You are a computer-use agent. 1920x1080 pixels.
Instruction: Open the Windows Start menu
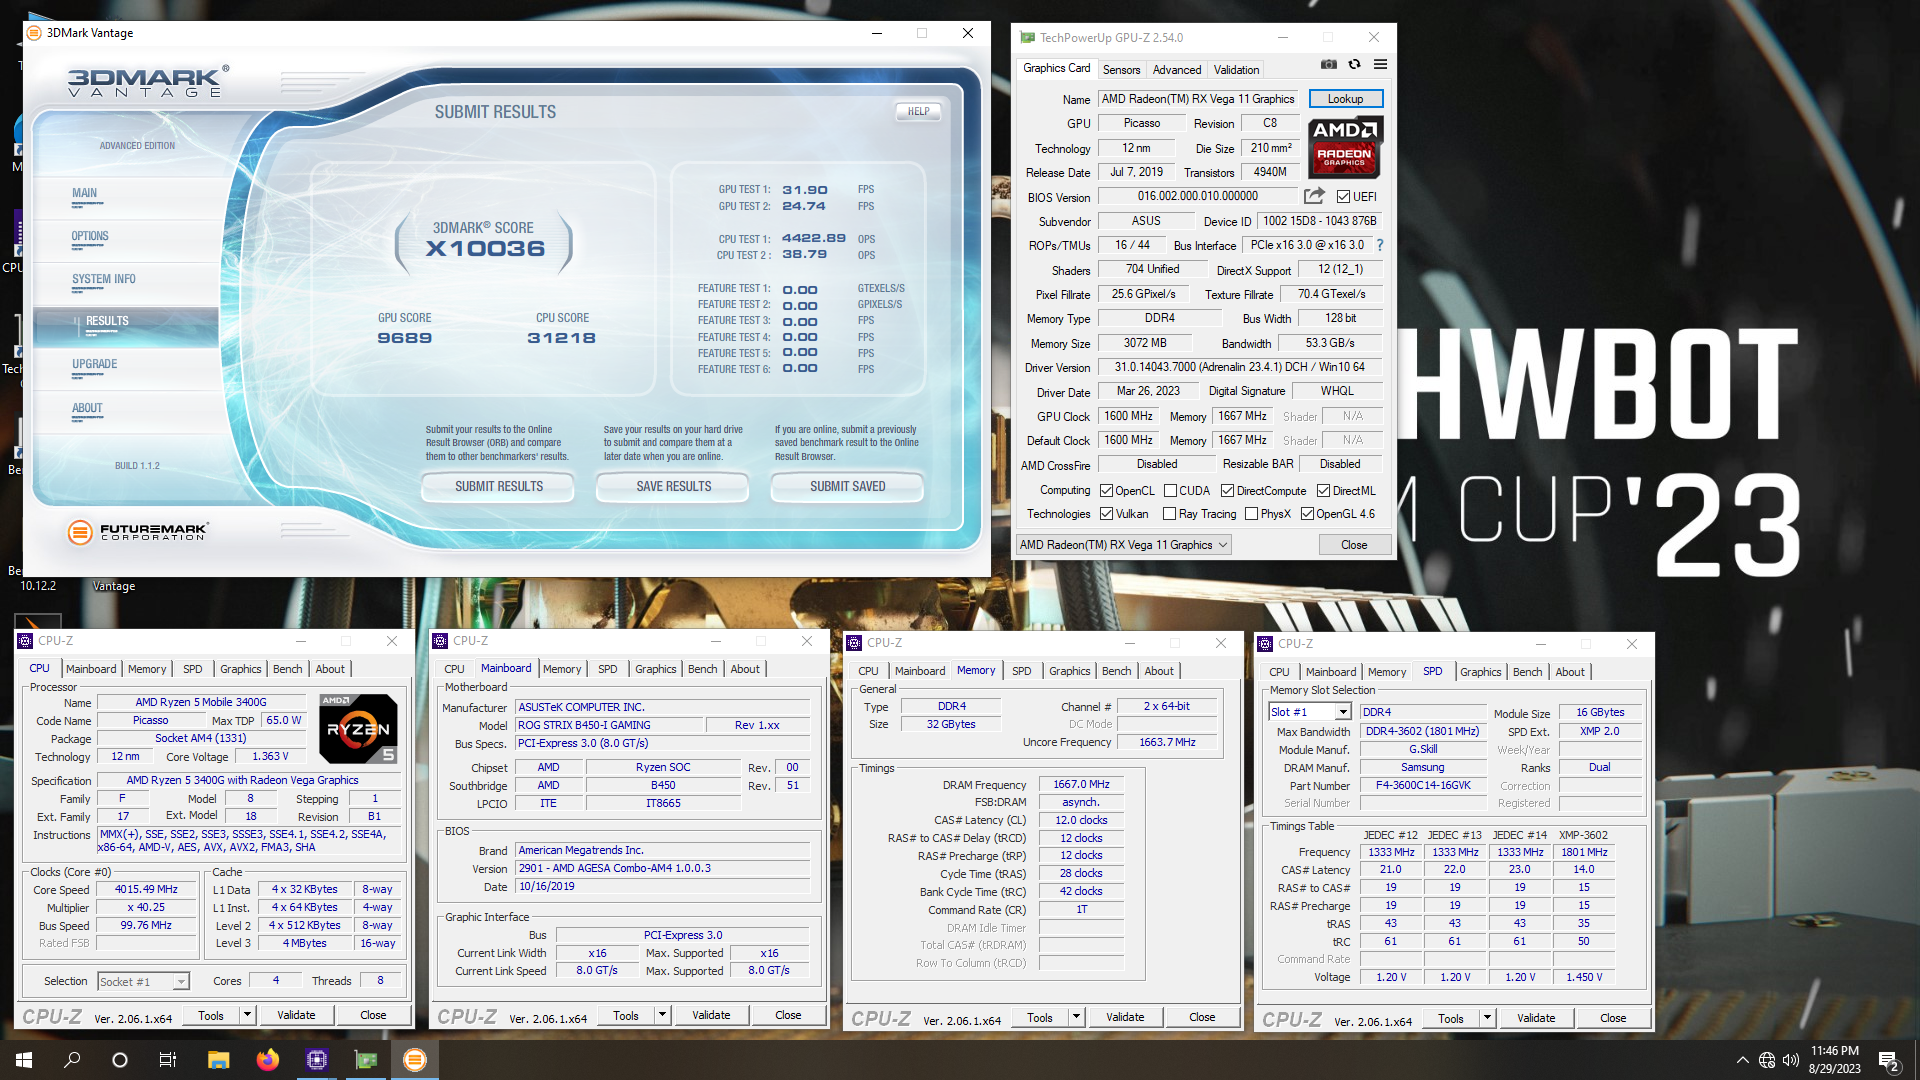point(24,1060)
